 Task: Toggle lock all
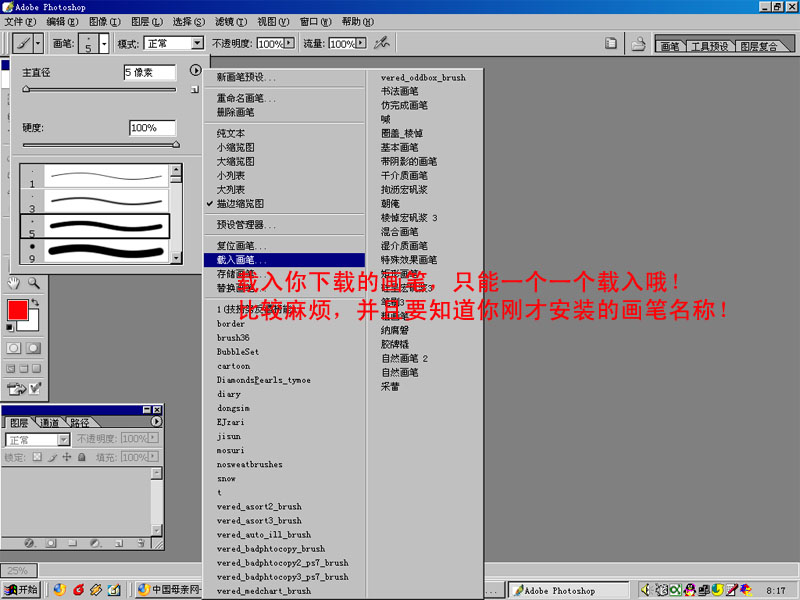pos(82,457)
